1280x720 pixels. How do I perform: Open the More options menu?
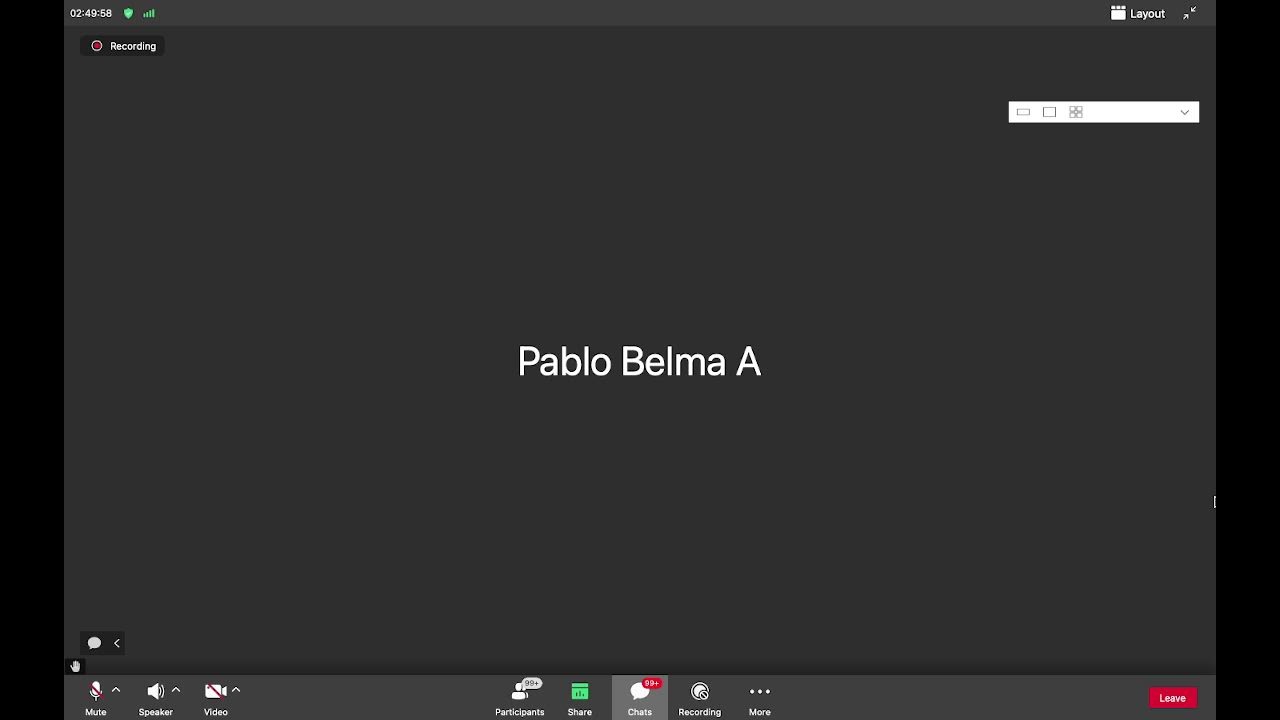[x=760, y=698]
